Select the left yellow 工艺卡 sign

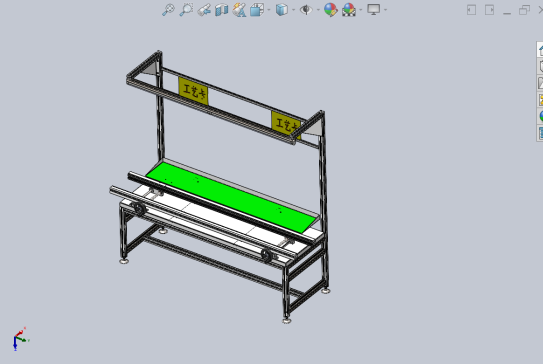coord(193,91)
